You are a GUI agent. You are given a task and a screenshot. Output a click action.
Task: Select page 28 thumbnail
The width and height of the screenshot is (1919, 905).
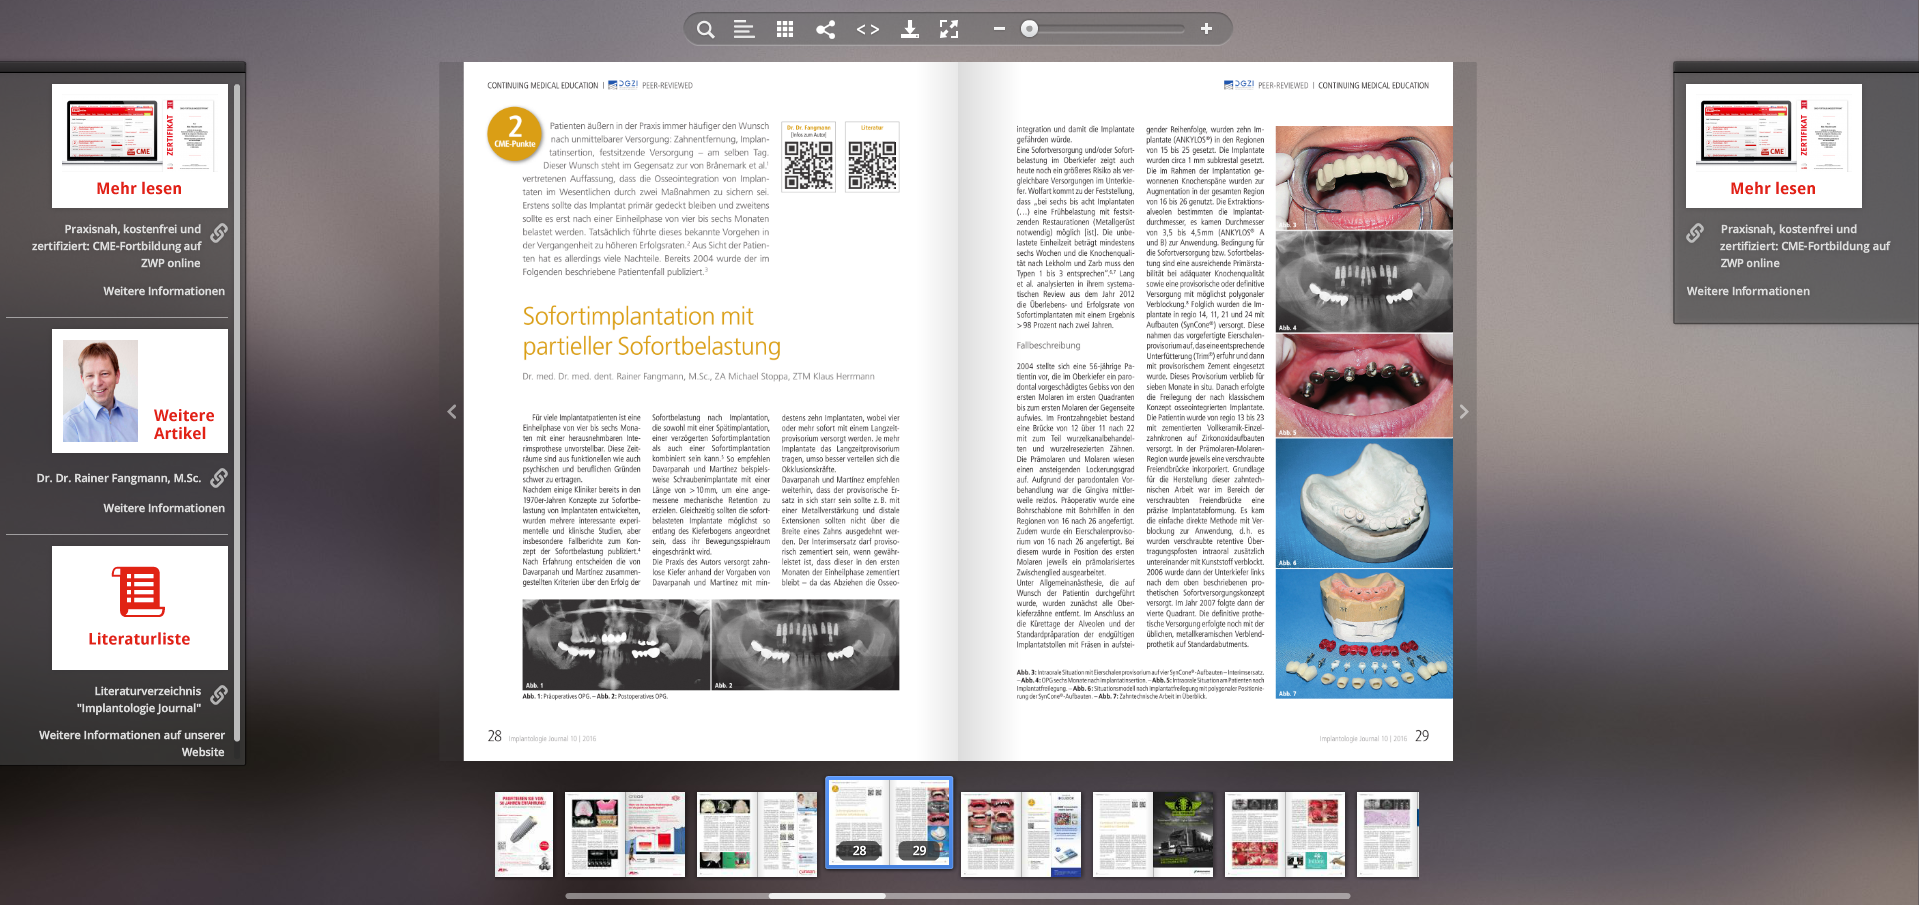coord(859,822)
